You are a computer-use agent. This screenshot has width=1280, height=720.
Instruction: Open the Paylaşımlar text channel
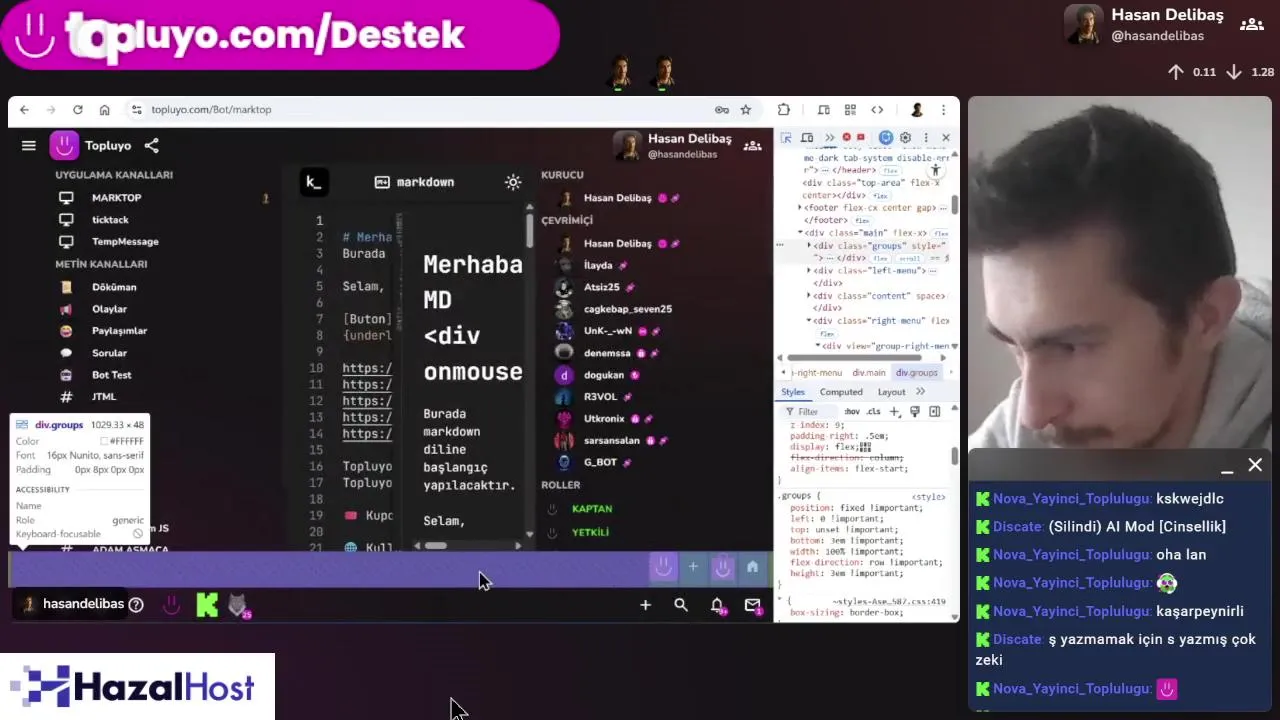pyautogui.click(x=119, y=331)
